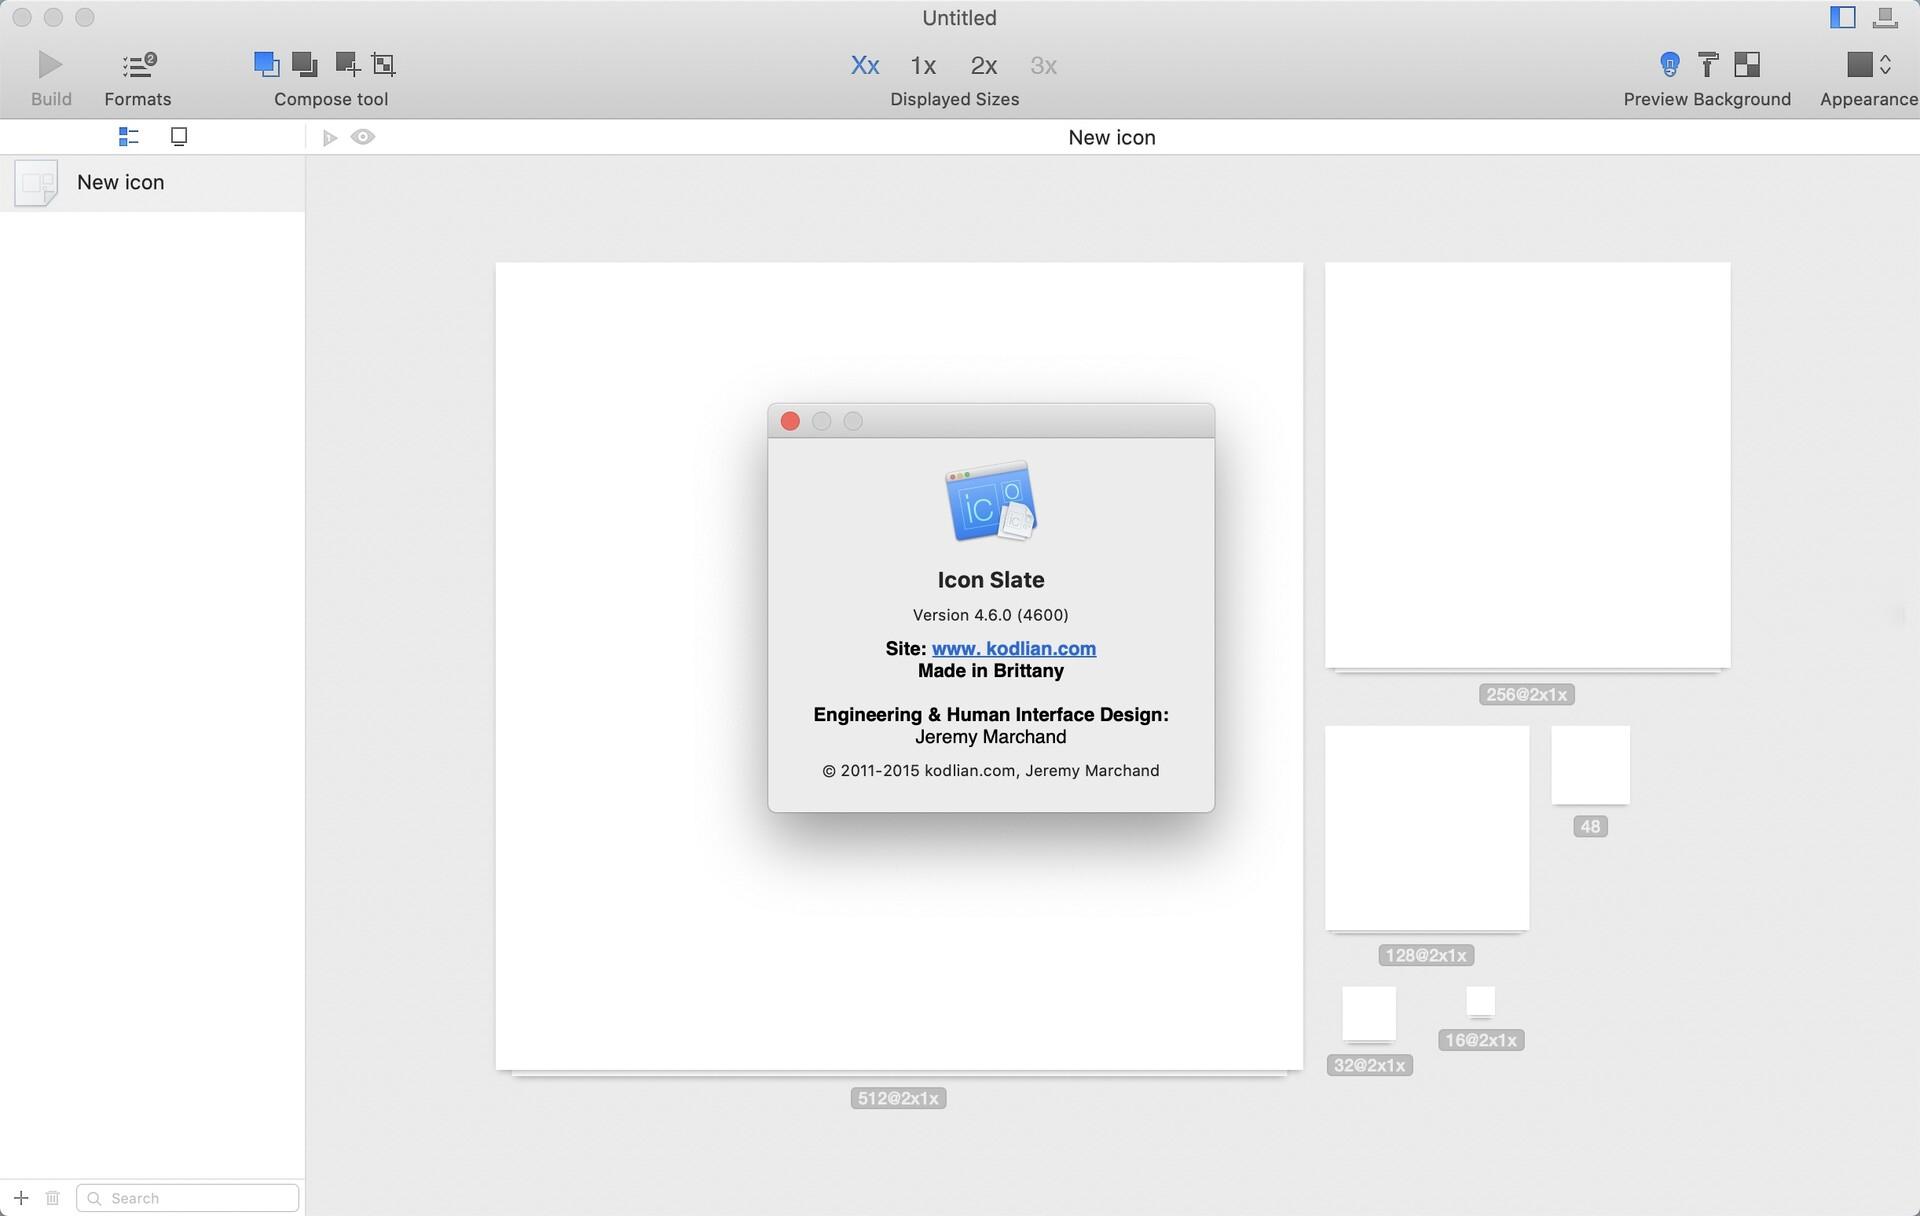Show all sizes with Xx
1920x1216 pixels.
865,65
